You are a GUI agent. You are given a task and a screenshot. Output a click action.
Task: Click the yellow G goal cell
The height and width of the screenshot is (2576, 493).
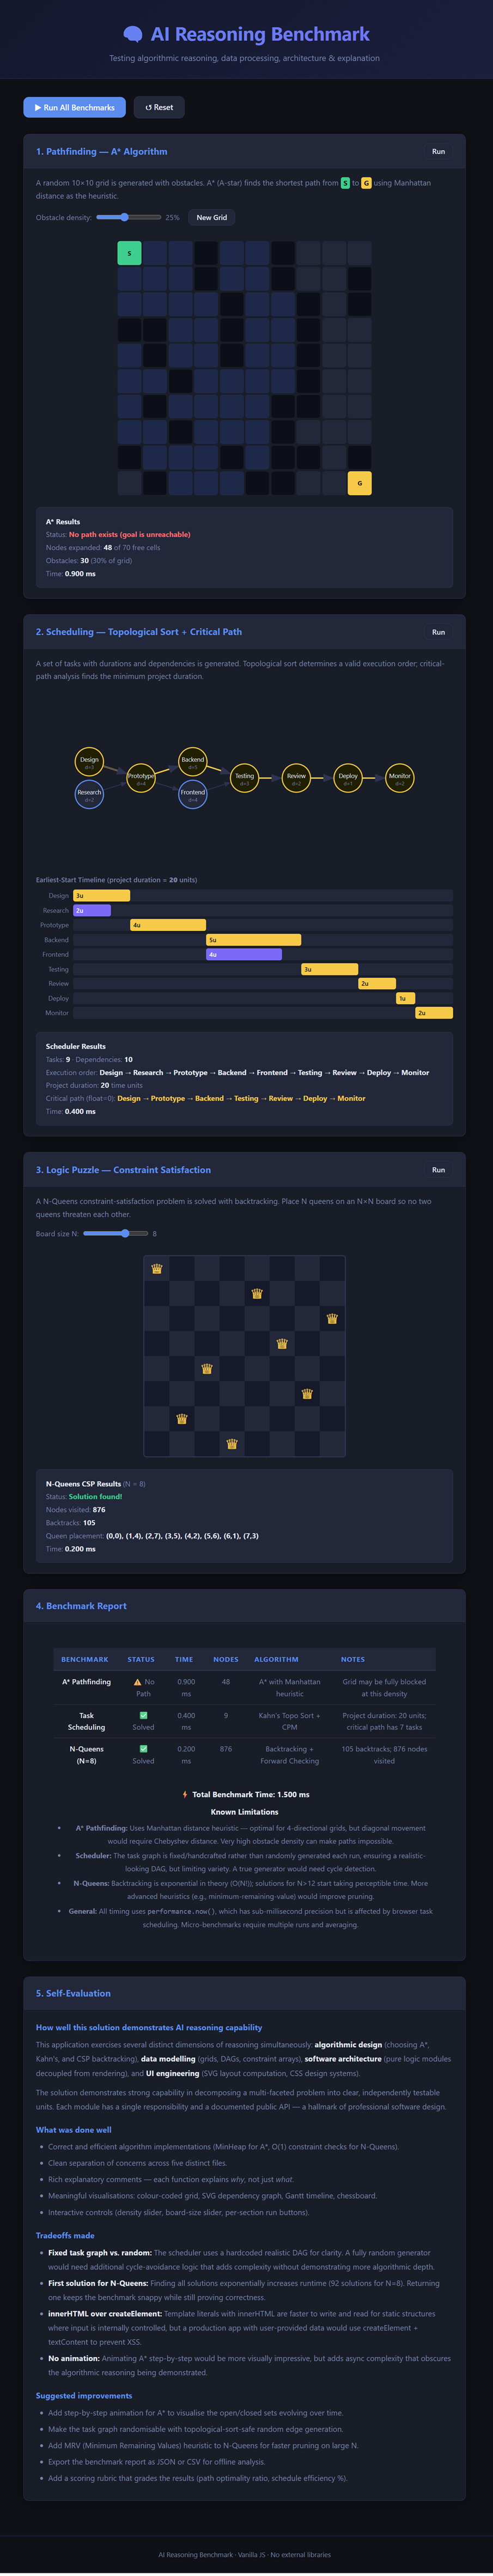tap(360, 483)
